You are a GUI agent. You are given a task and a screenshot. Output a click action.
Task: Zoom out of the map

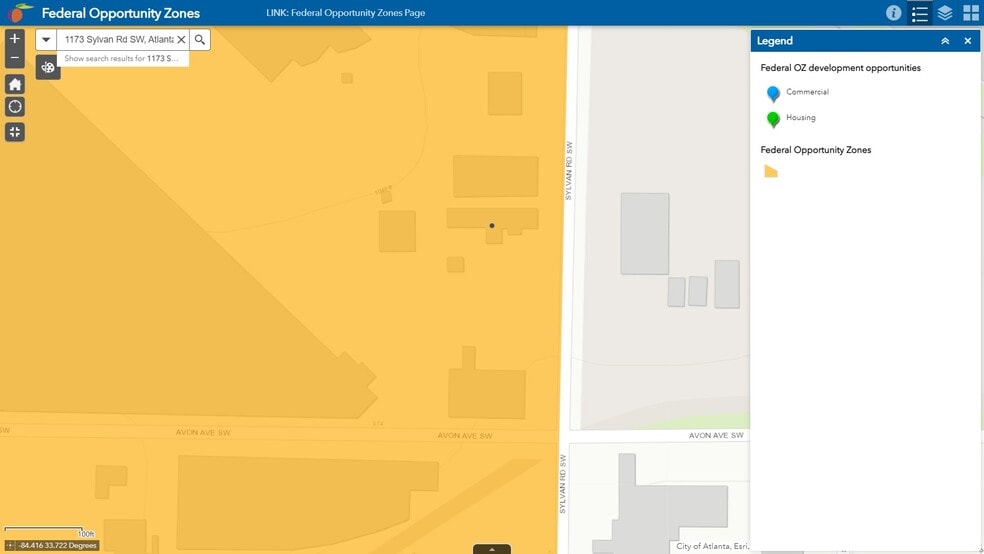14,58
